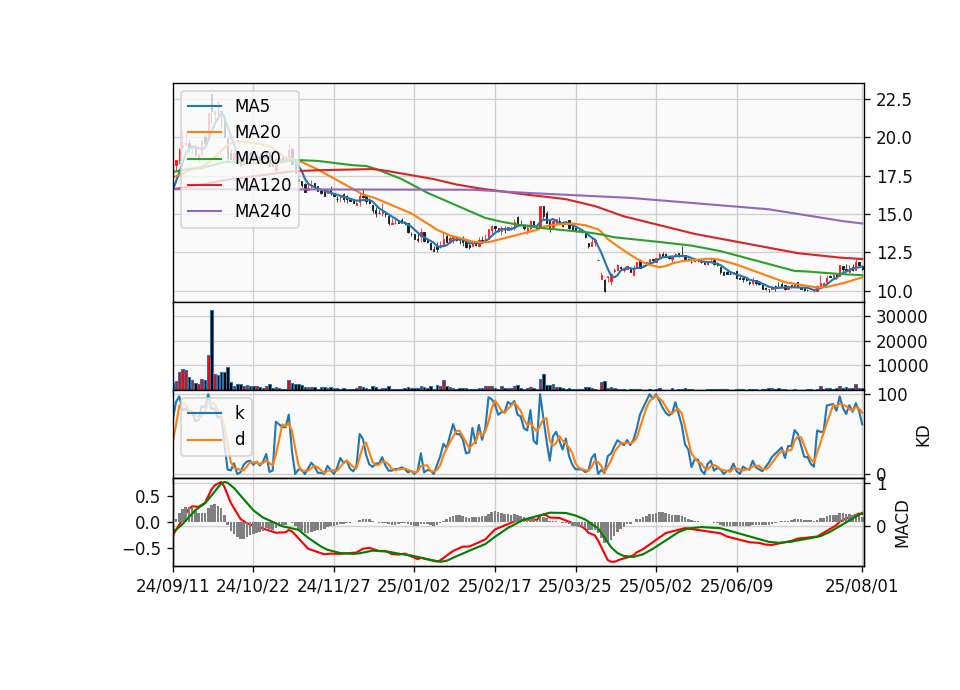Click the 25/03/25 date tick label
Image resolution: width=960 pixels, height=690 pixels.
(x=575, y=586)
